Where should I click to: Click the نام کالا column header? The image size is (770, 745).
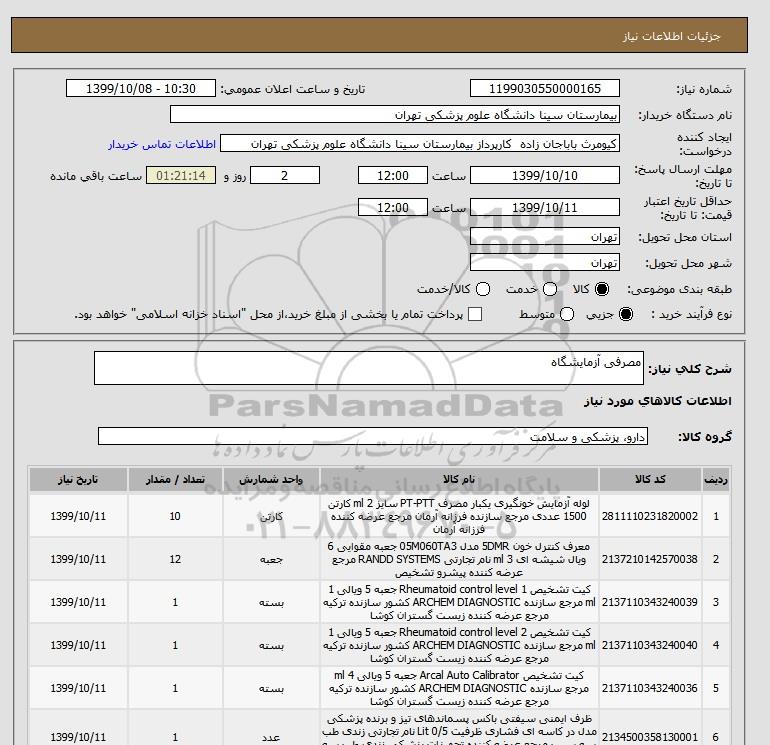tap(459, 479)
